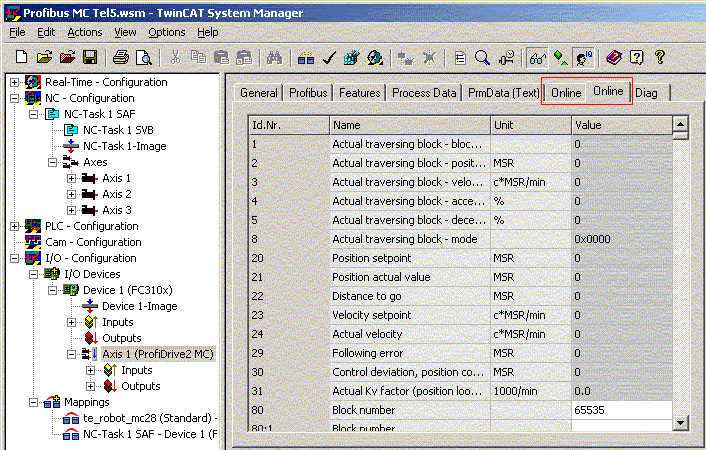Save the project with the floppy disk icon

tap(90, 57)
